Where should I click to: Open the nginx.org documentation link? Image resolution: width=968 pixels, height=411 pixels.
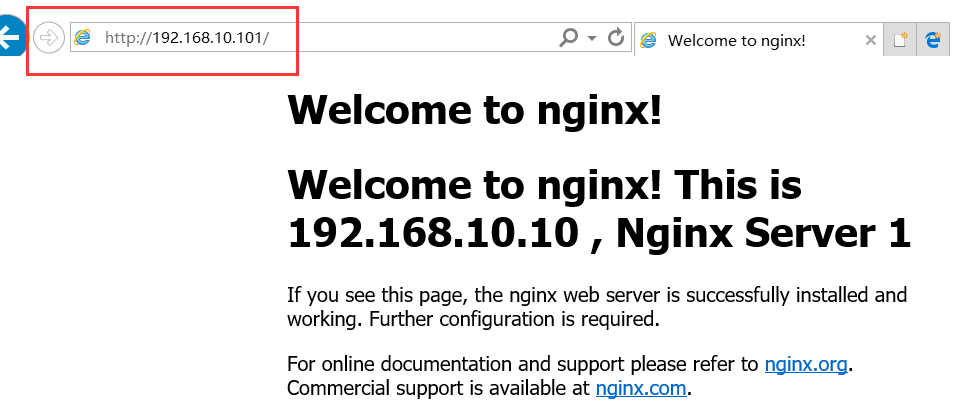(x=806, y=364)
